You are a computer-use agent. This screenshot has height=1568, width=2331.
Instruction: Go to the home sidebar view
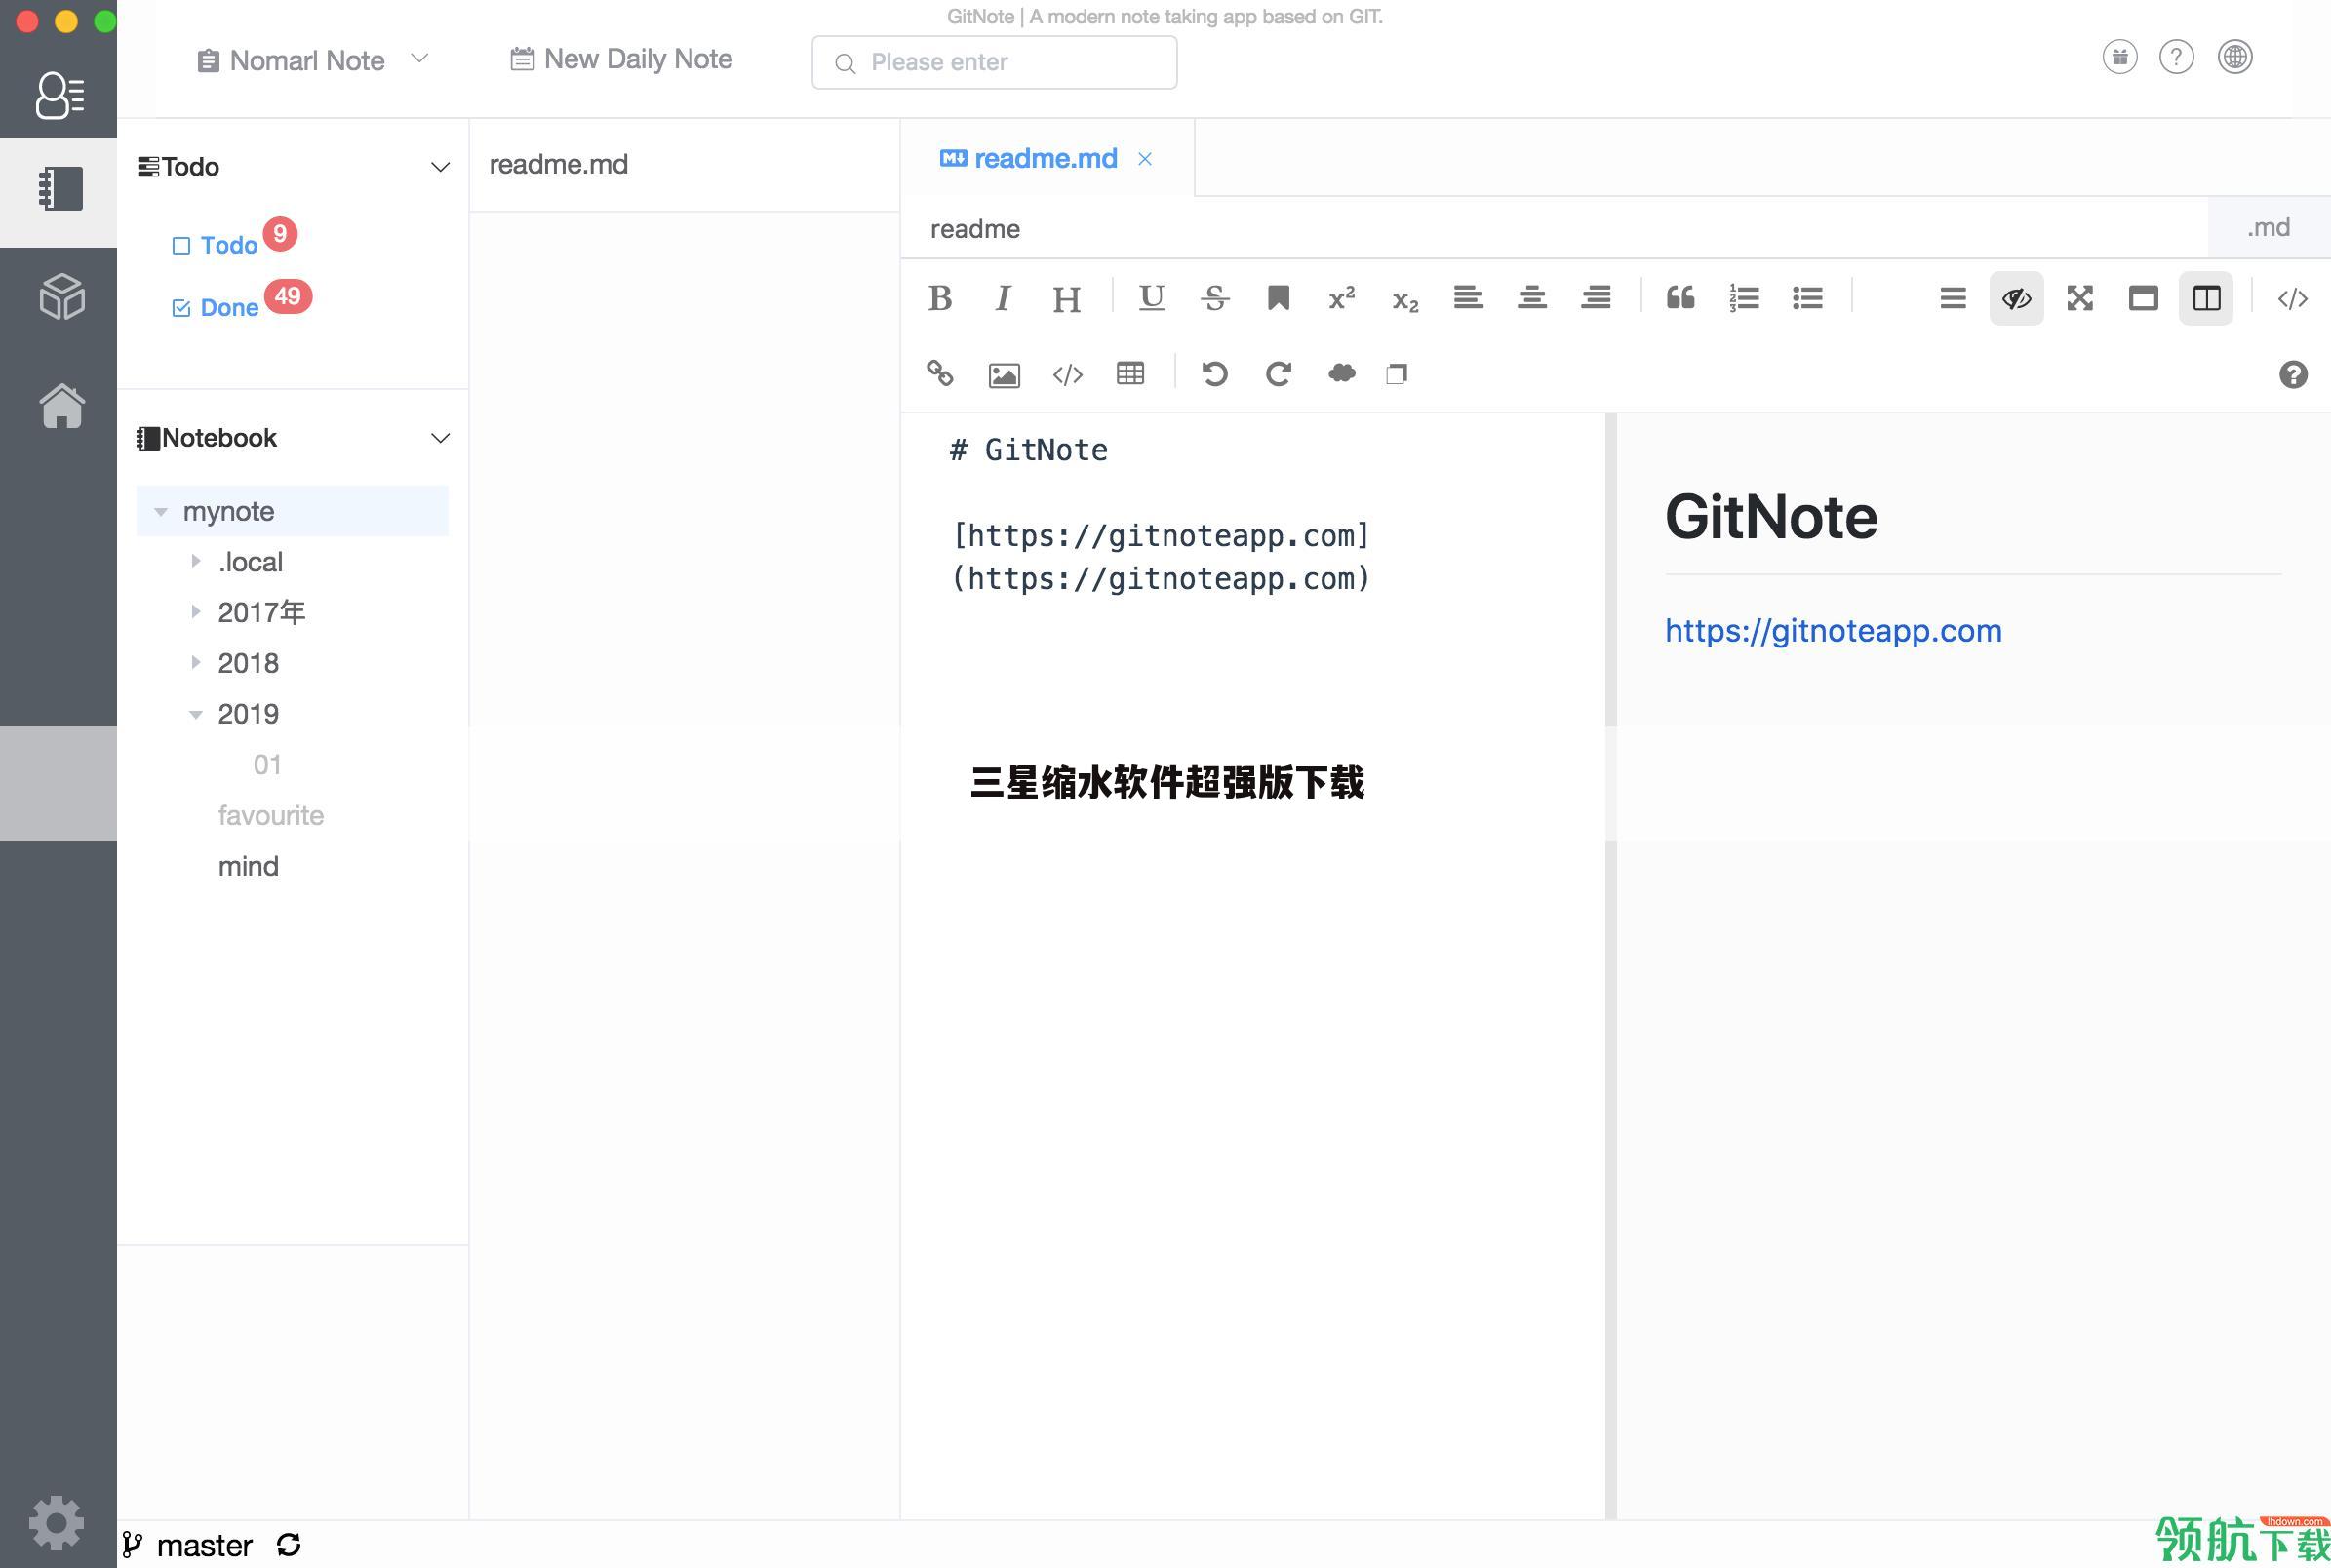pyautogui.click(x=61, y=405)
